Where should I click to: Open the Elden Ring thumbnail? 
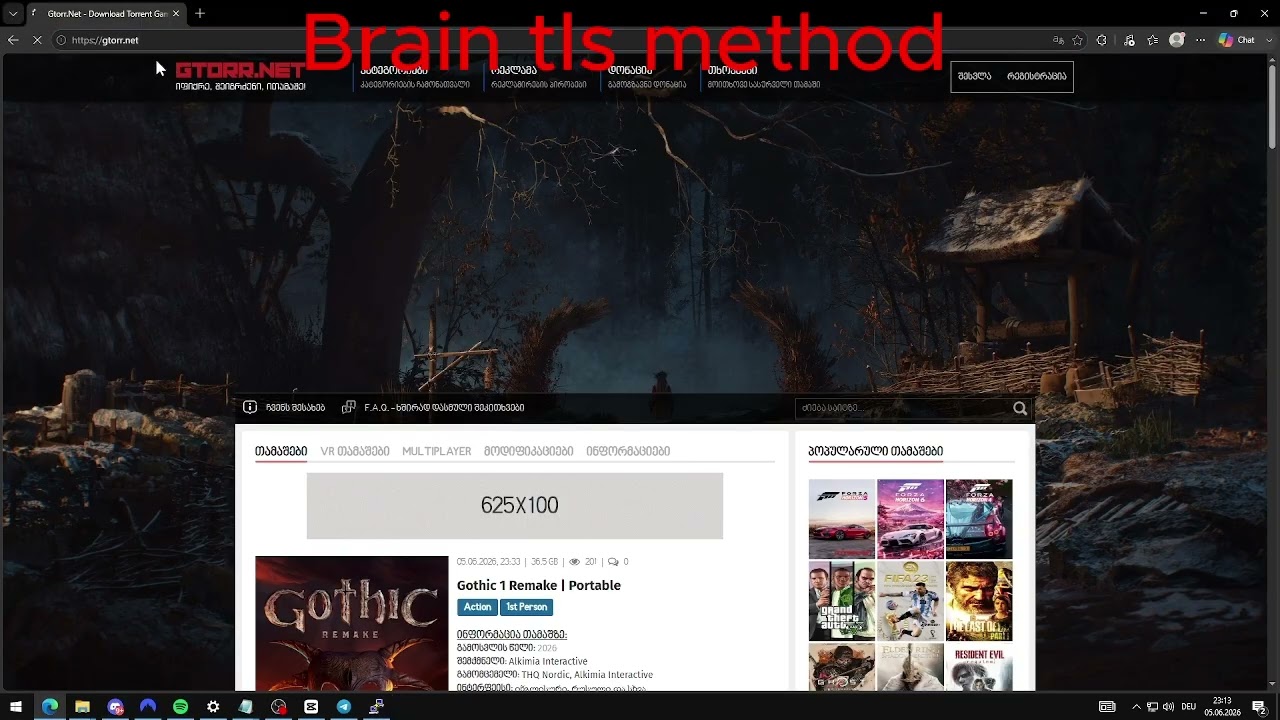point(910,667)
